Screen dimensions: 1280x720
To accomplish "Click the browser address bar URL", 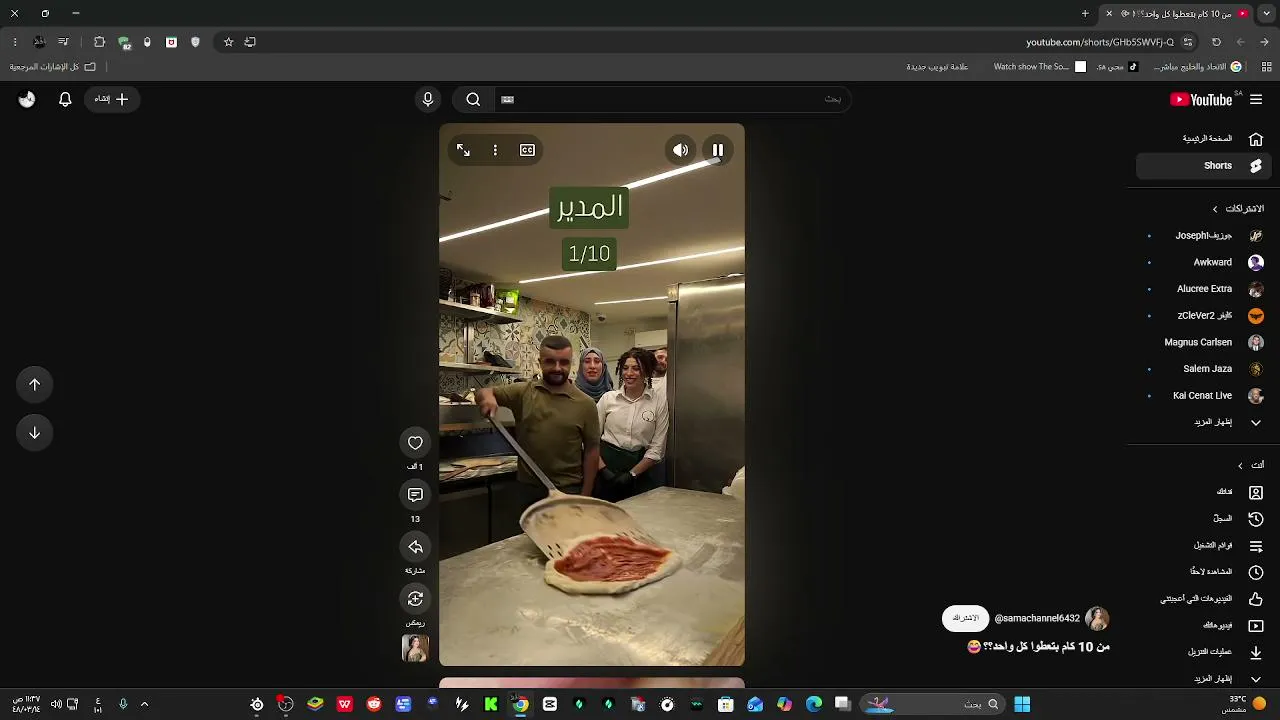I will (1099, 42).
